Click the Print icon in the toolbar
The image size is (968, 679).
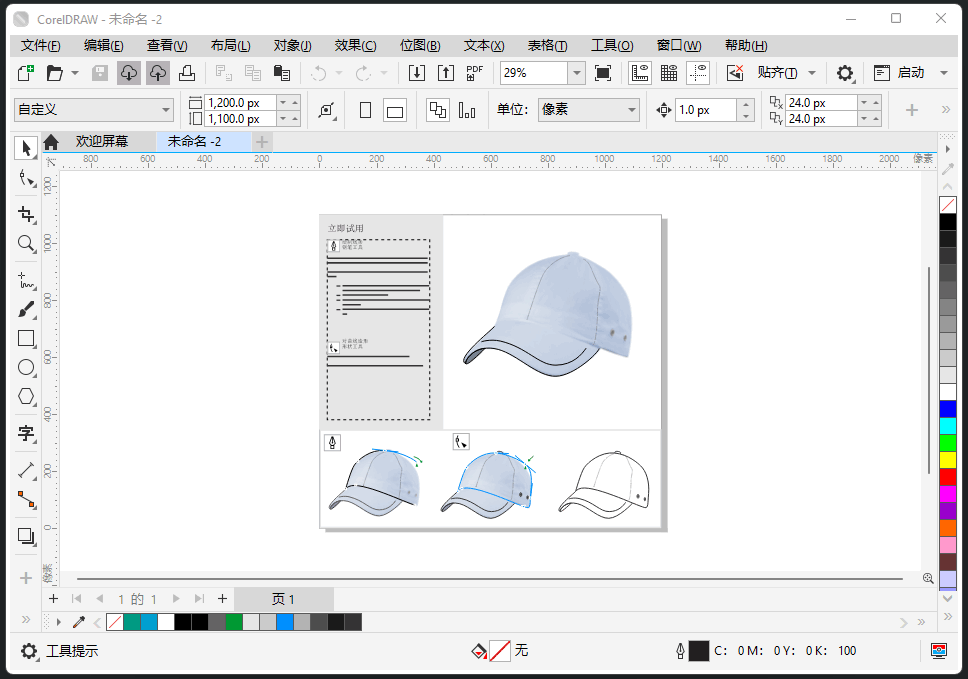click(187, 73)
